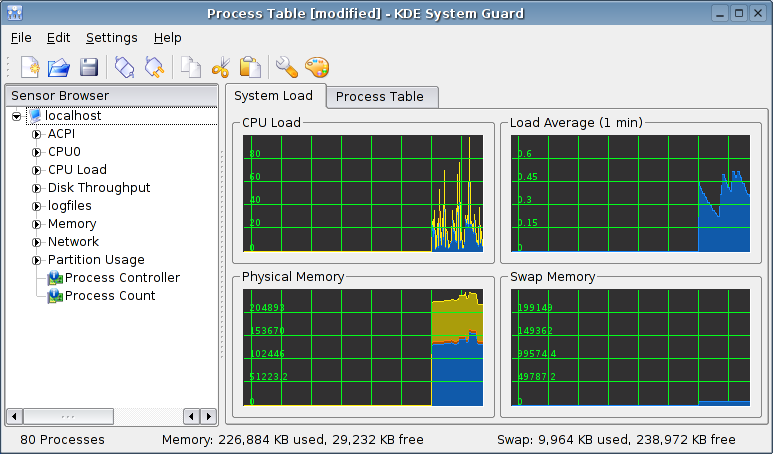773x454 pixels.
Task: Collapse the localhost tree node
Action: click(x=17, y=116)
